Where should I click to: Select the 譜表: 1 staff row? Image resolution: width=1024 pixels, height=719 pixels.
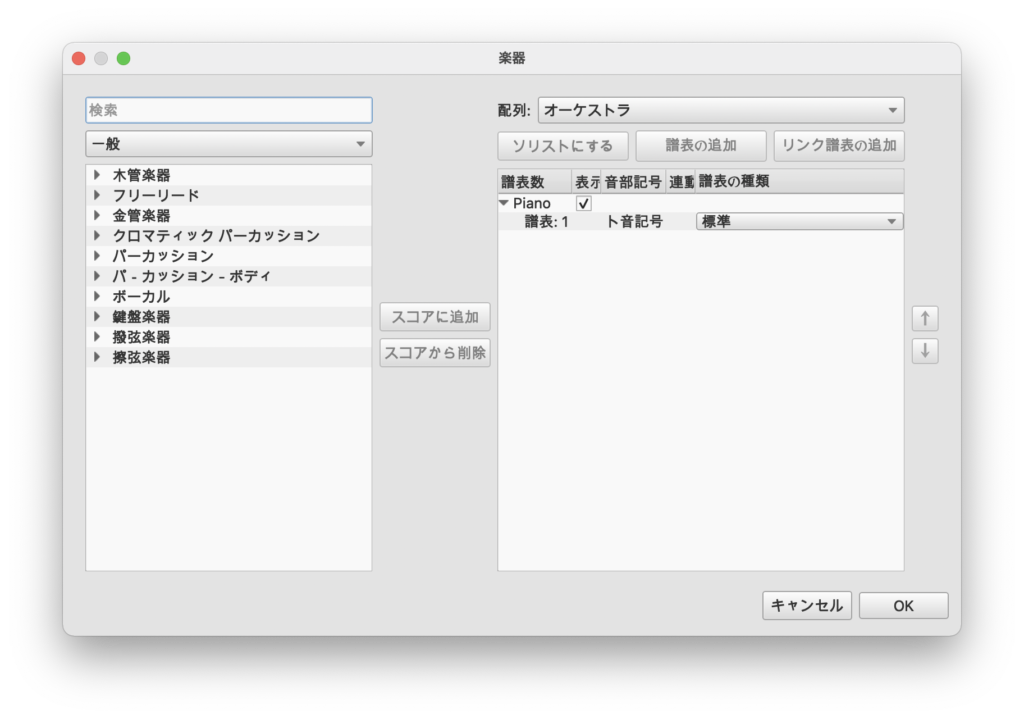547,222
